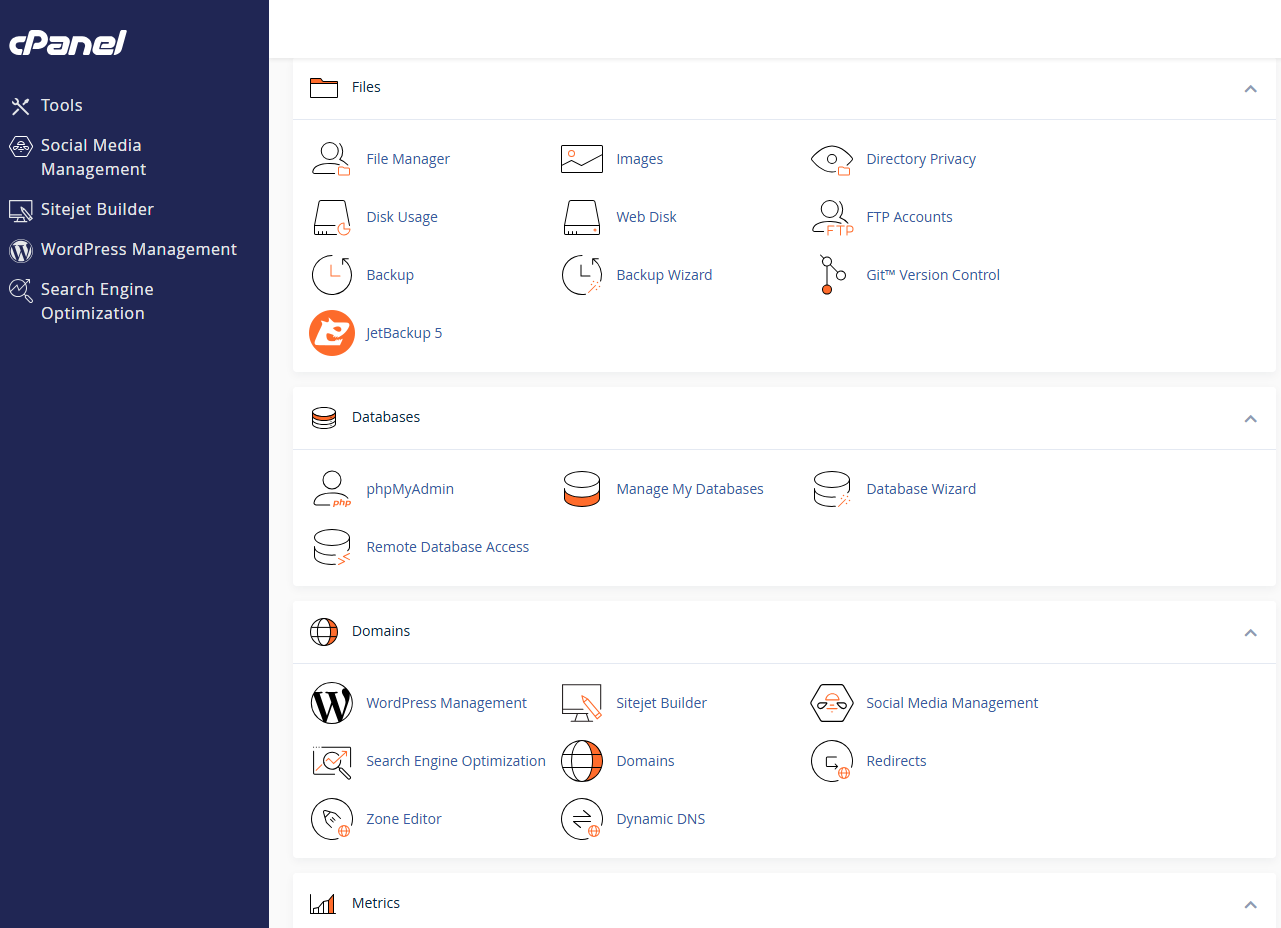1281x928 pixels.
Task: Open the Manage My Databases link
Action: pos(690,489)
